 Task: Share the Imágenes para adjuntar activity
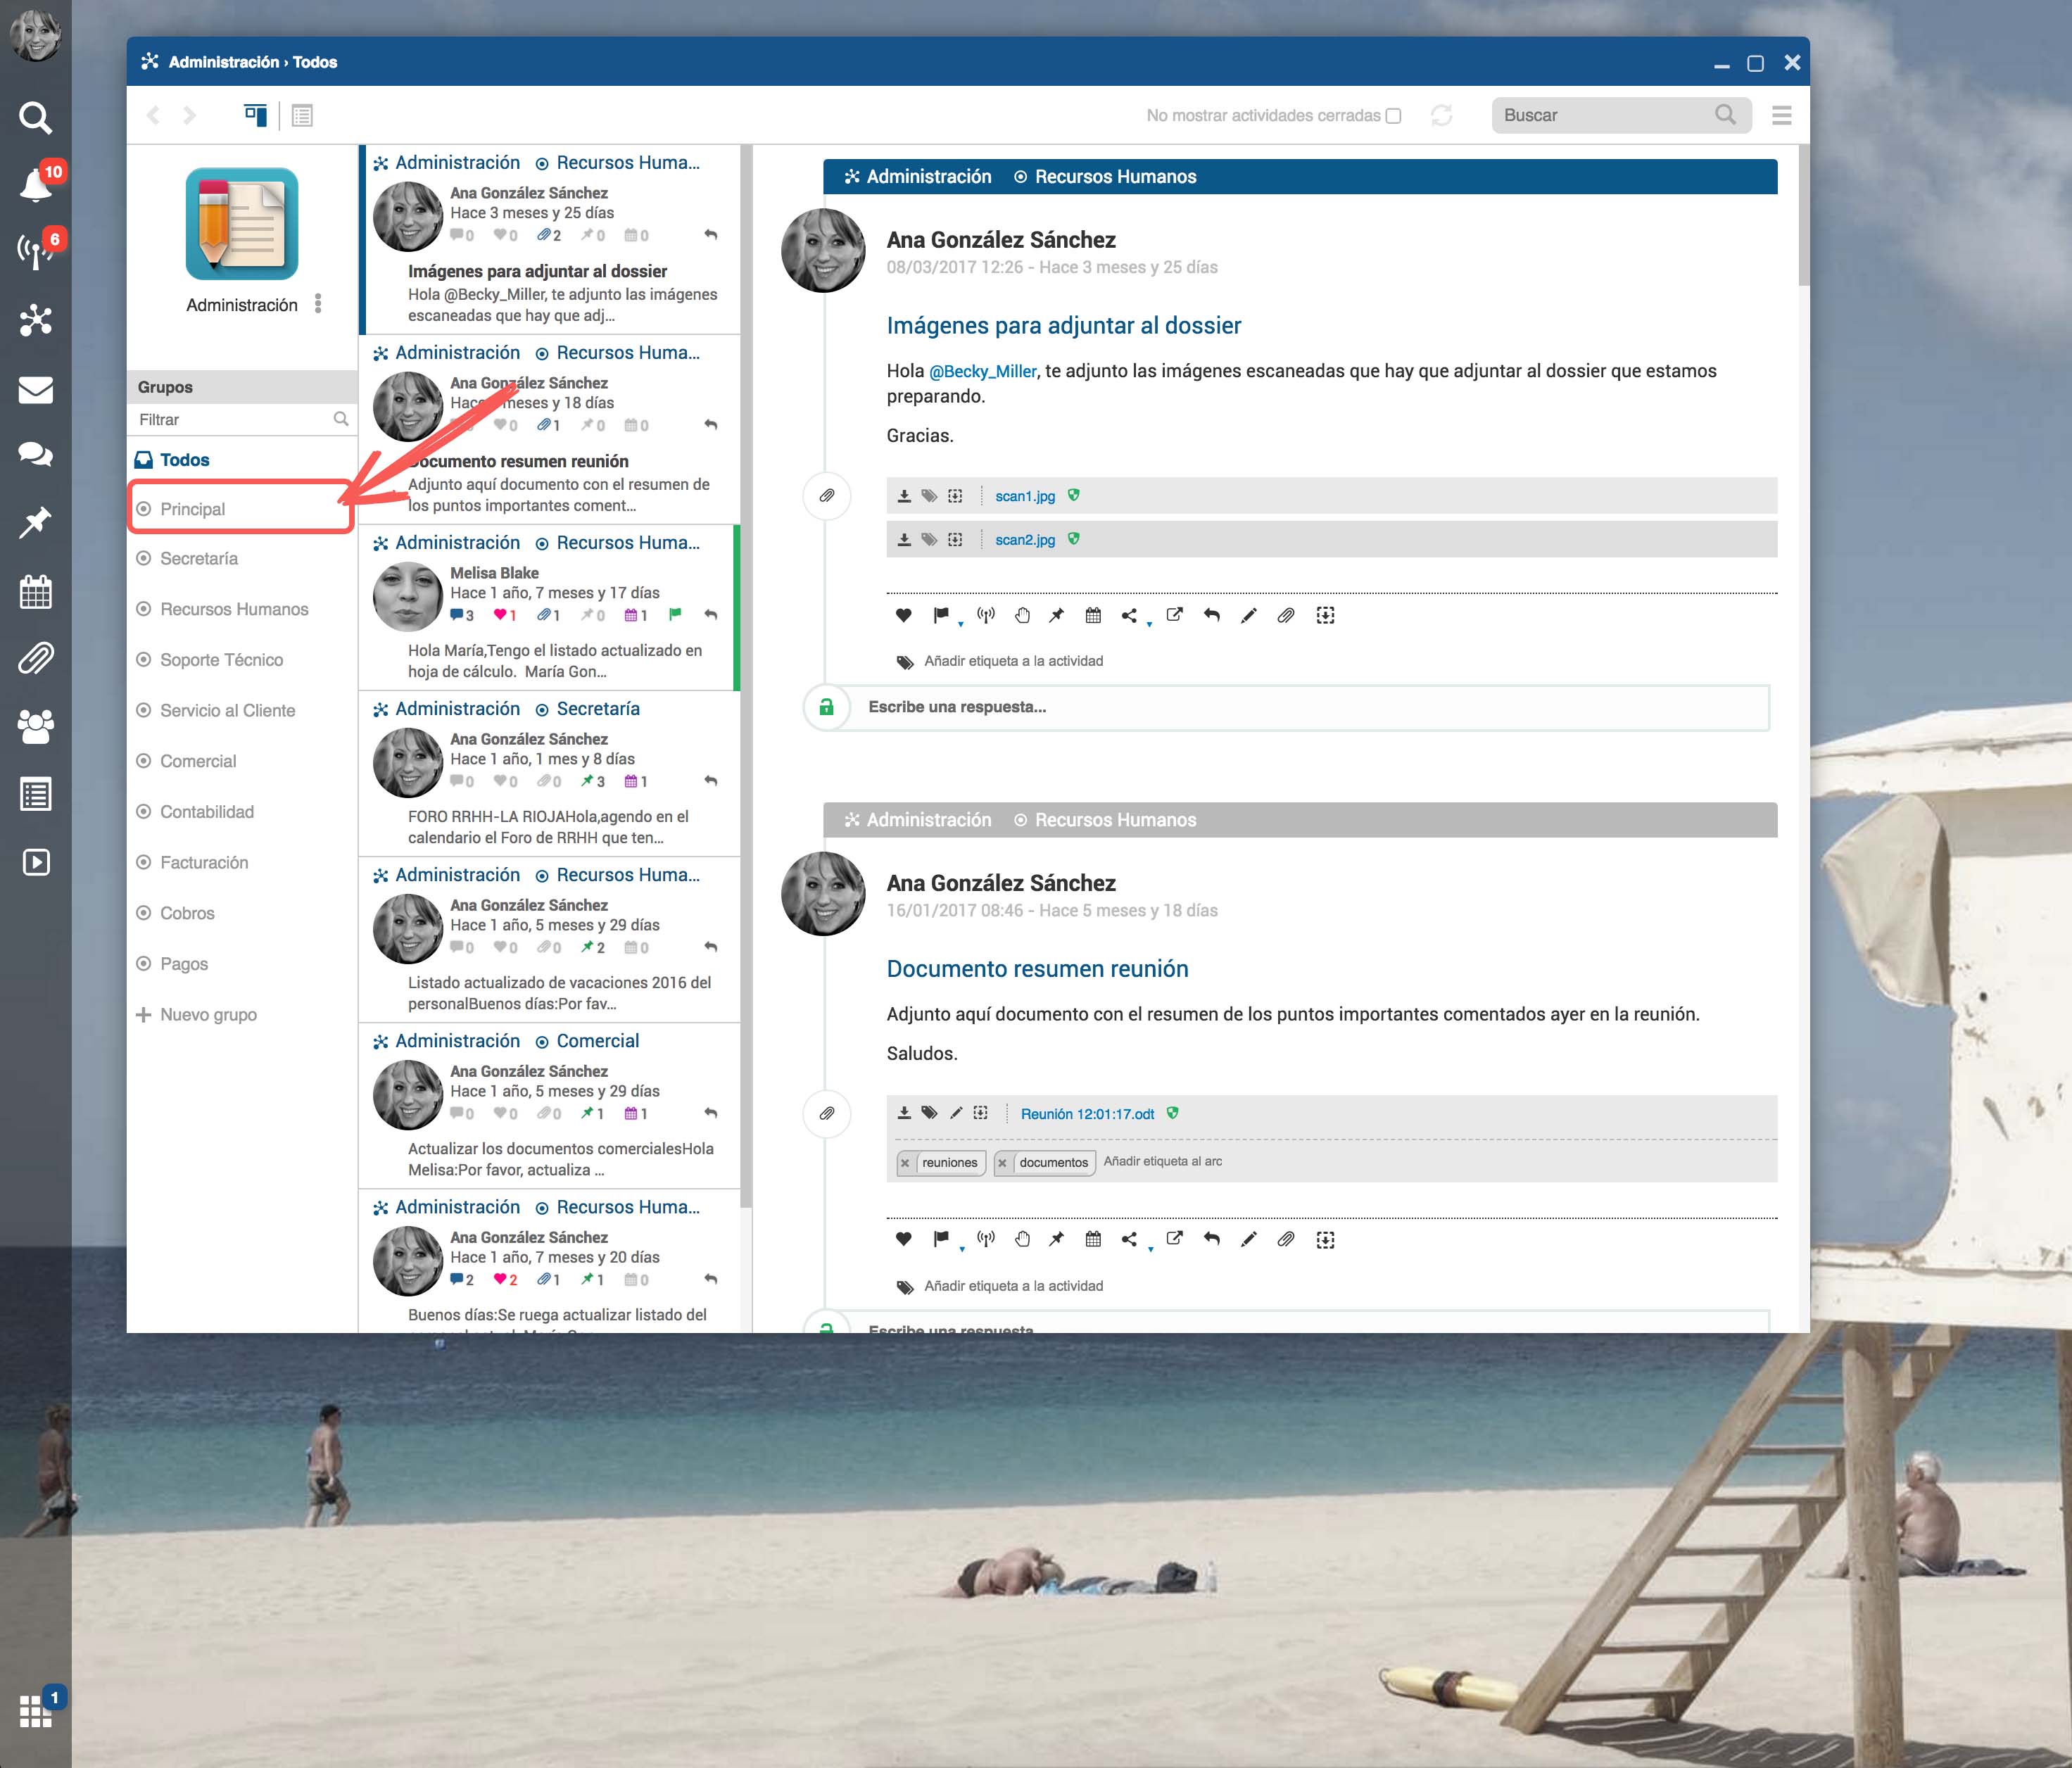[1129, 616]
